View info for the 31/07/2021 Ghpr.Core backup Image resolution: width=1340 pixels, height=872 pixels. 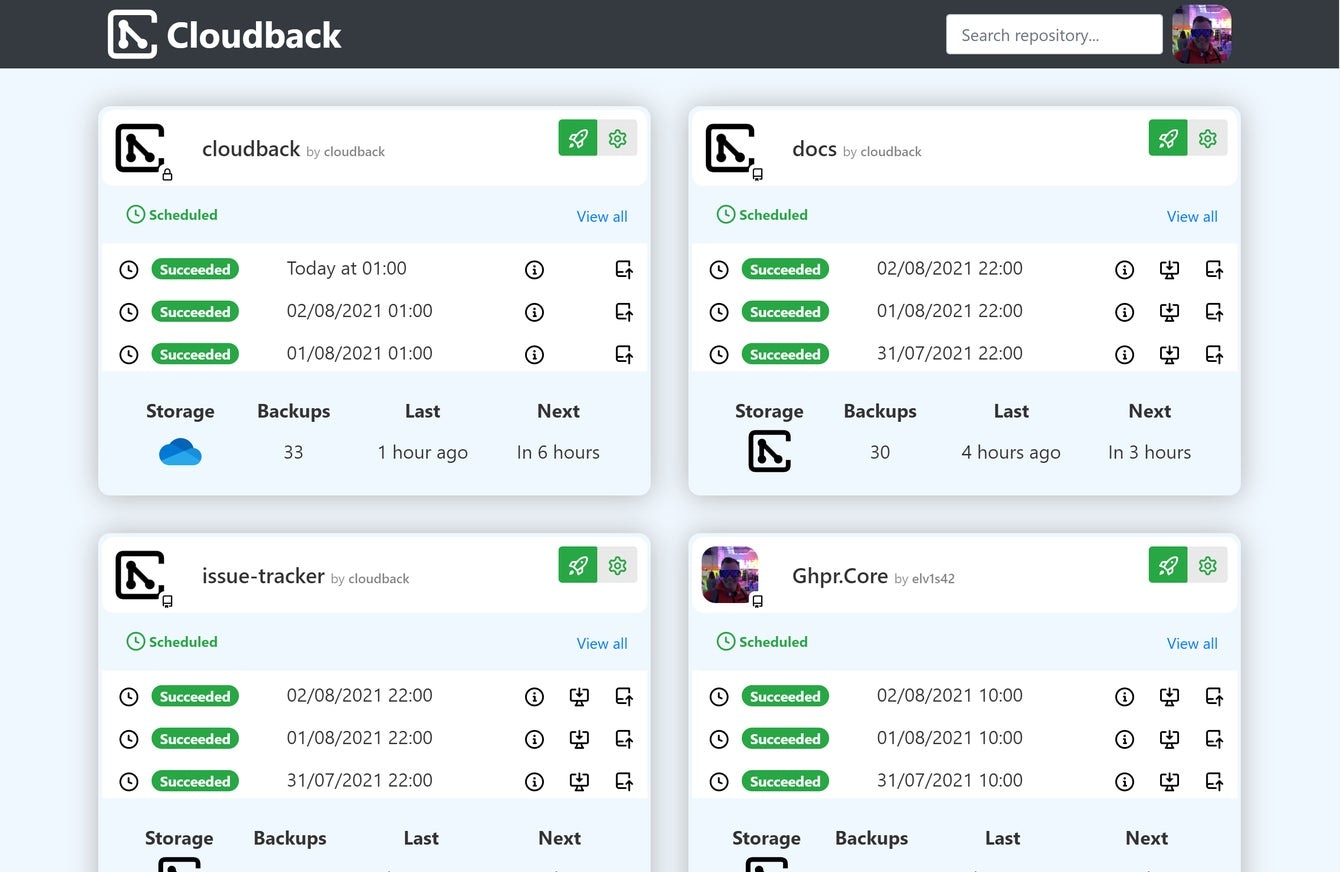1124,781
